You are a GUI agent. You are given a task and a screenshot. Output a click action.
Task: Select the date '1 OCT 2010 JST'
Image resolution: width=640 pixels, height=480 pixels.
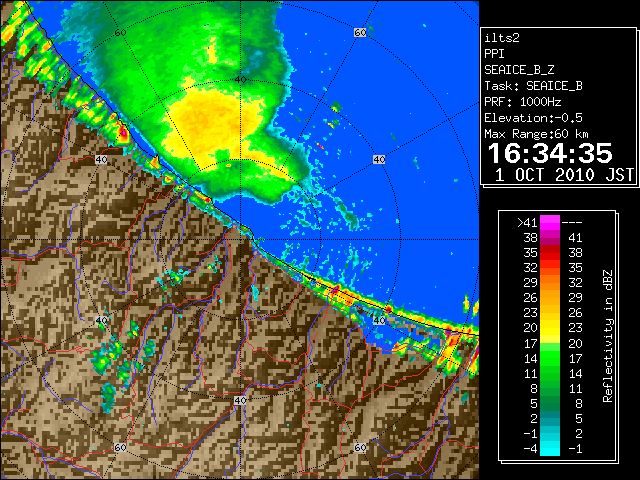point(564,175)
